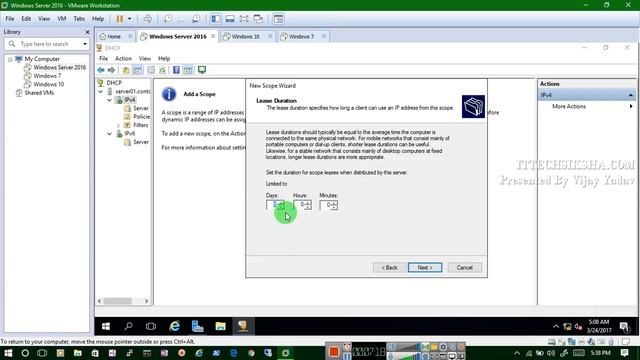Image resolution: width=640 pixels, height=360 pixels.
Task: Click the VMware pause/suspend button
Action: tap(120, 19)
